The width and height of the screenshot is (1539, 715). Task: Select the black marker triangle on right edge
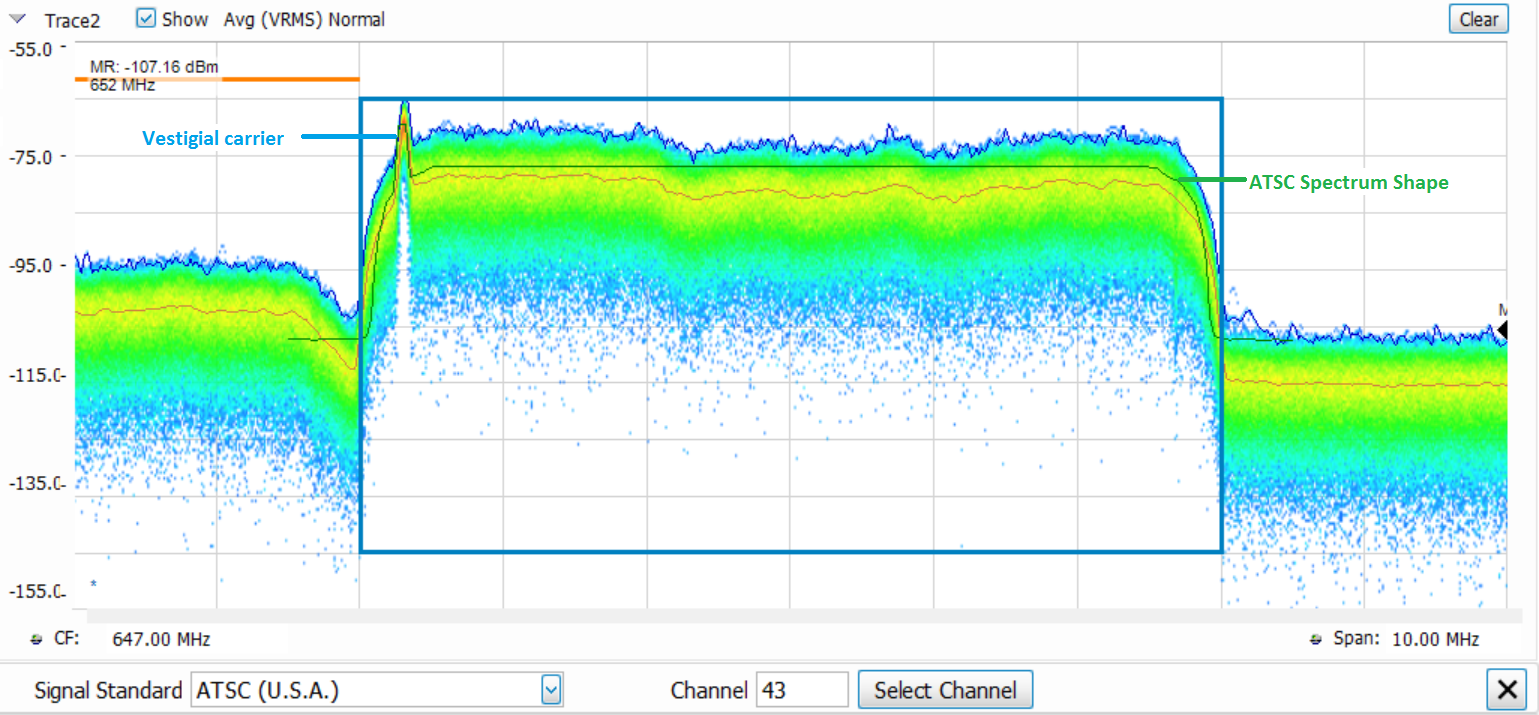tap(1501, 329)
